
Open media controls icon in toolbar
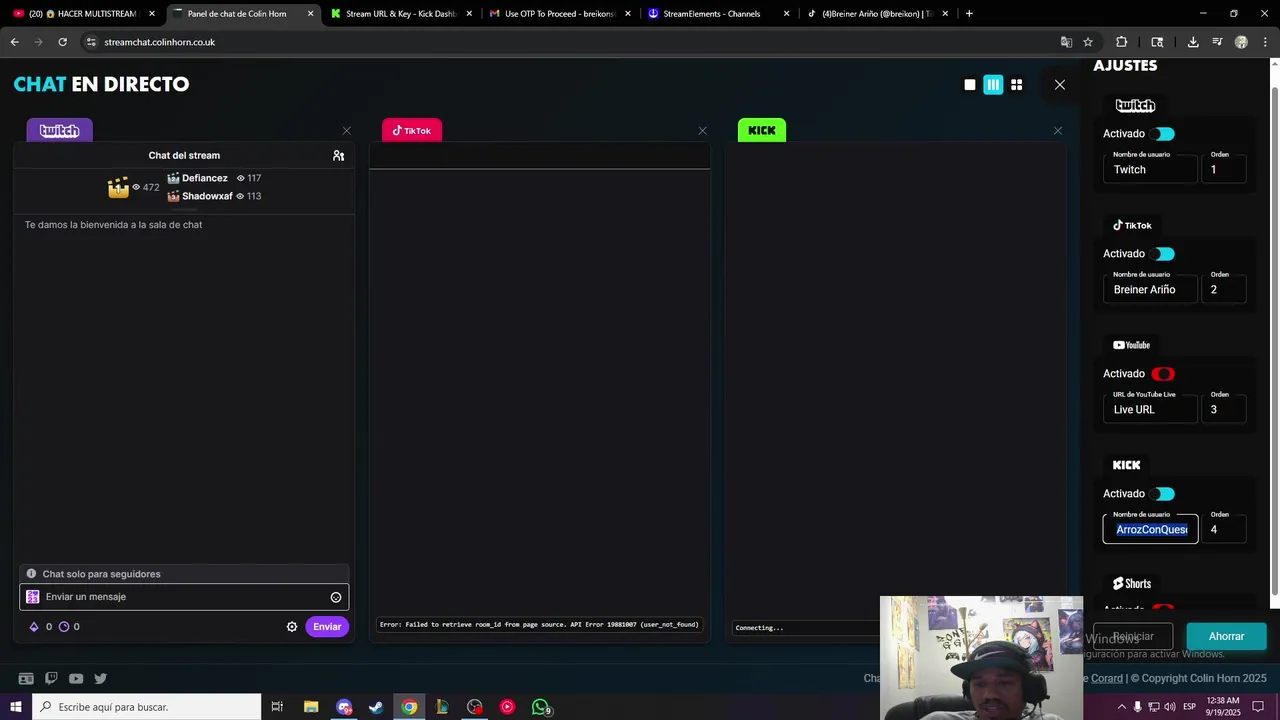(x=1217, y=42)
